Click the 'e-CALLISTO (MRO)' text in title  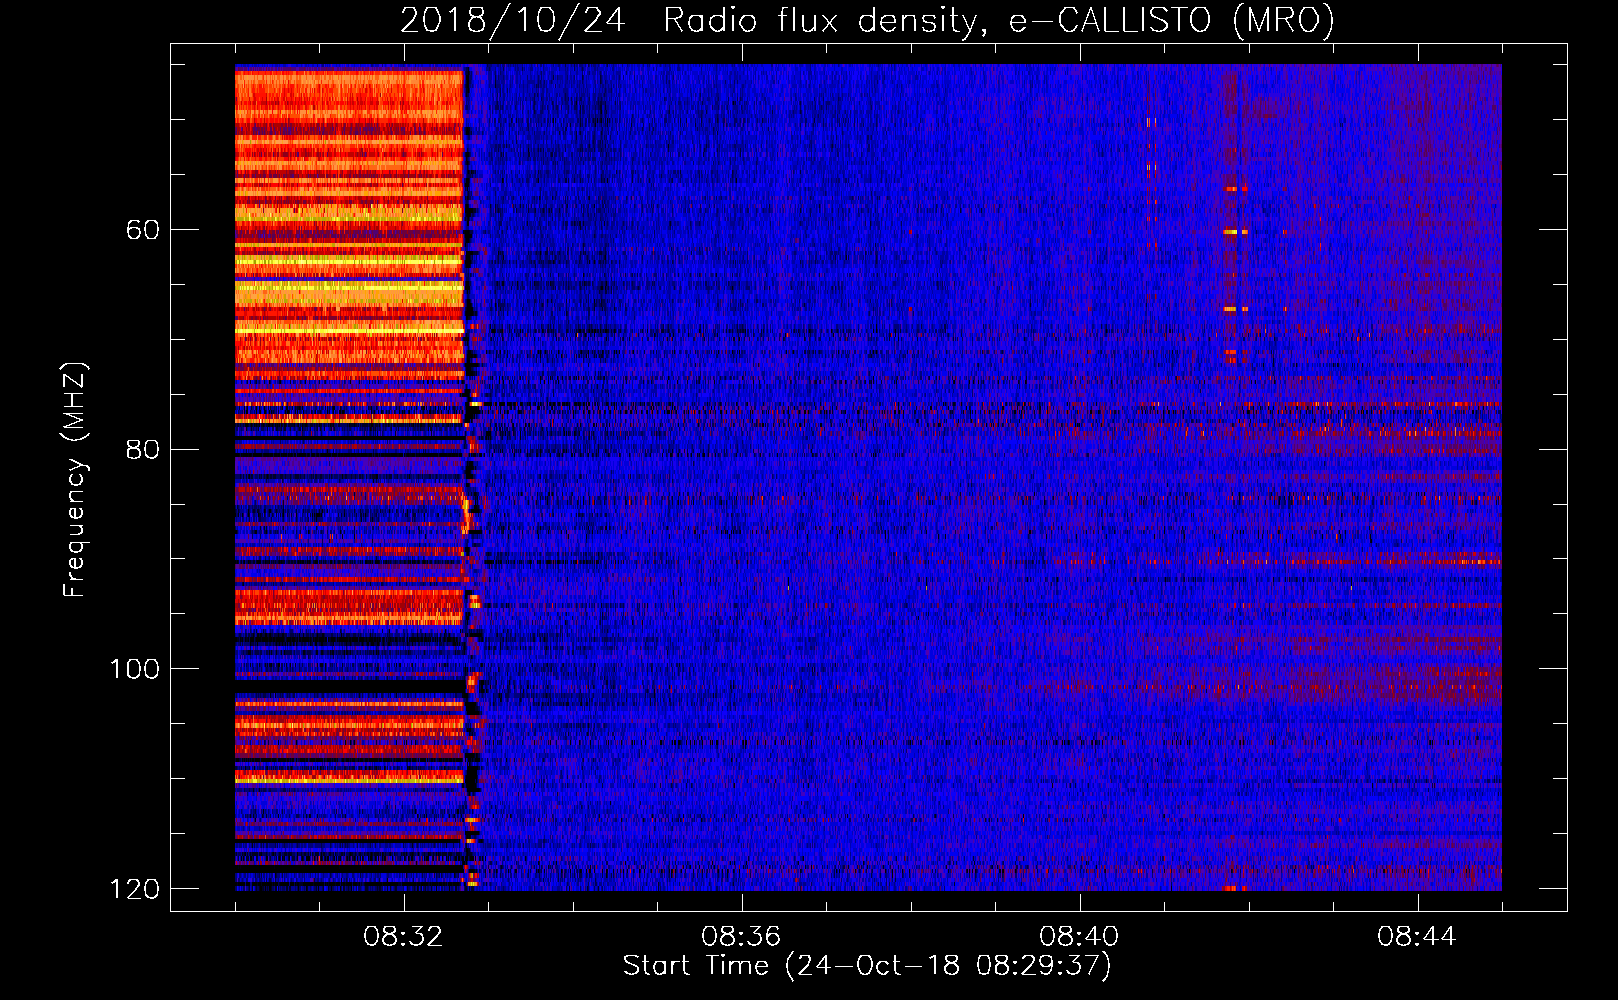1172,21
